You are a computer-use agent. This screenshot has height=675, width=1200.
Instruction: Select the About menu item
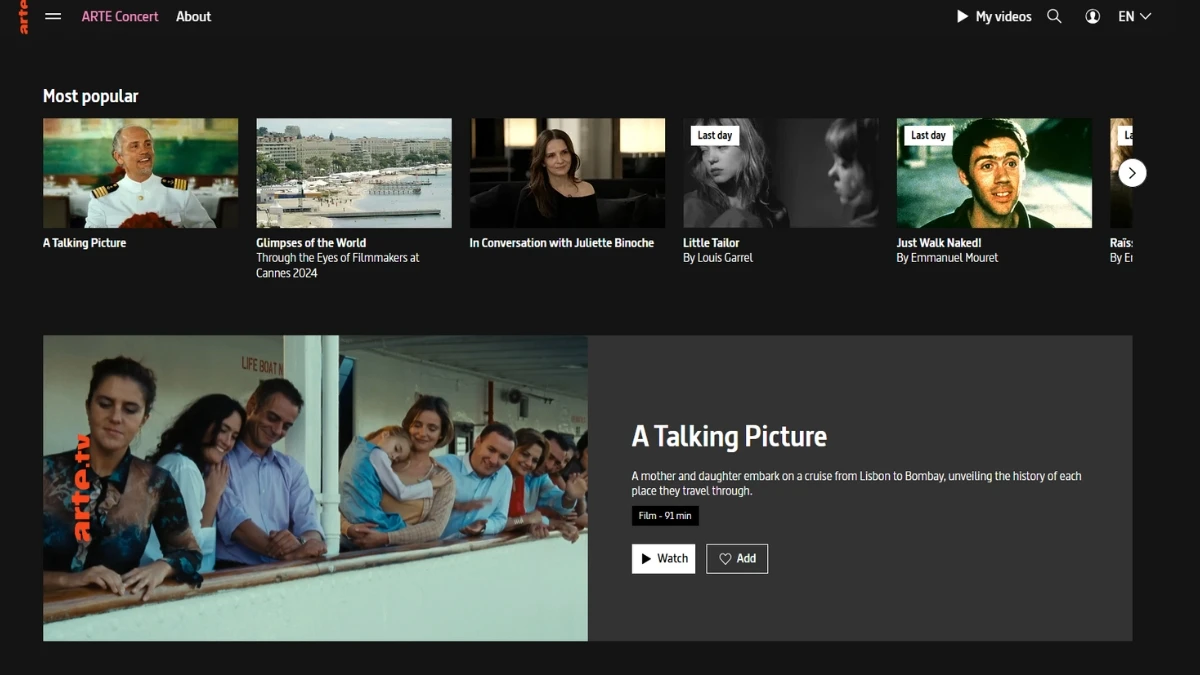pos(193,16)
